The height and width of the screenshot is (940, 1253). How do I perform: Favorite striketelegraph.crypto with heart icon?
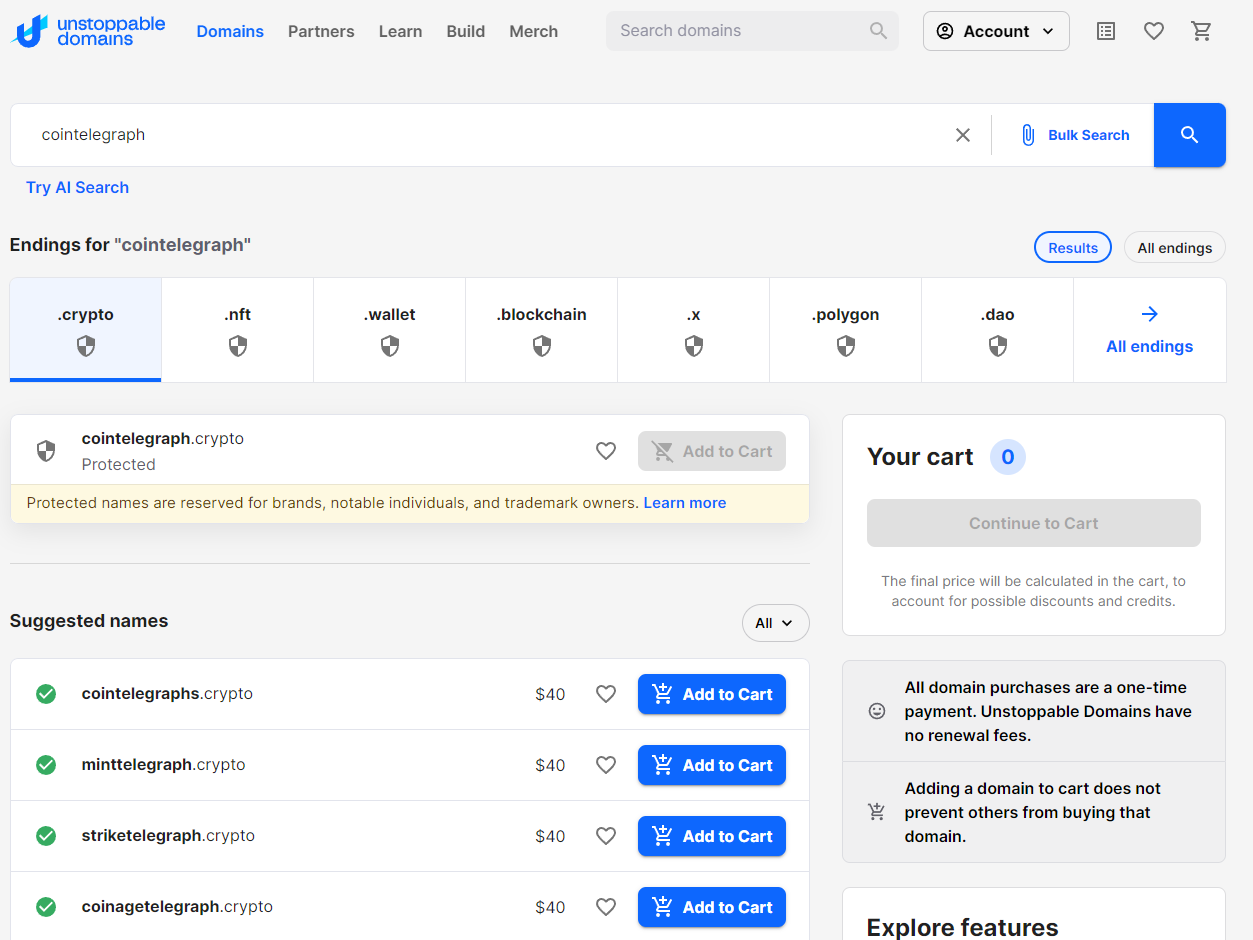pos(606,836)
